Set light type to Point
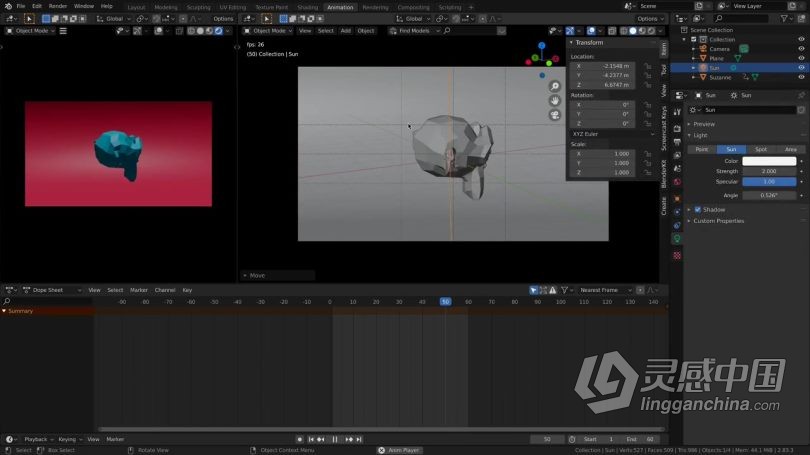 (702, 149)
